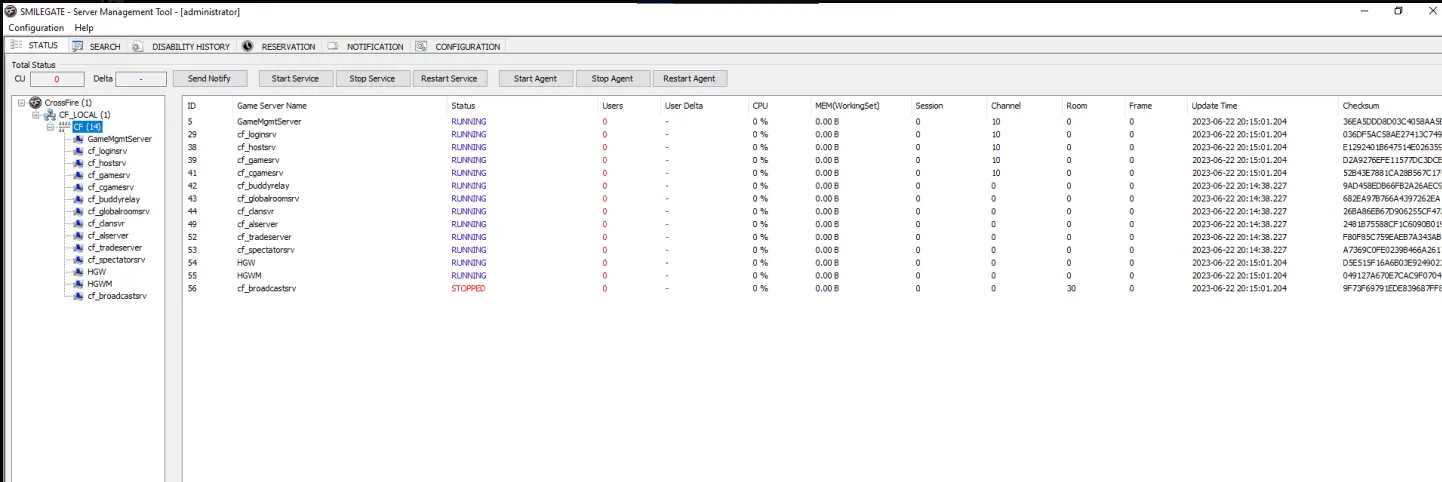The width and height of the screenshot is (1442, 482).
Task: Click the NOTIFICATION tab's icon
Action: [x=335, y=46]
